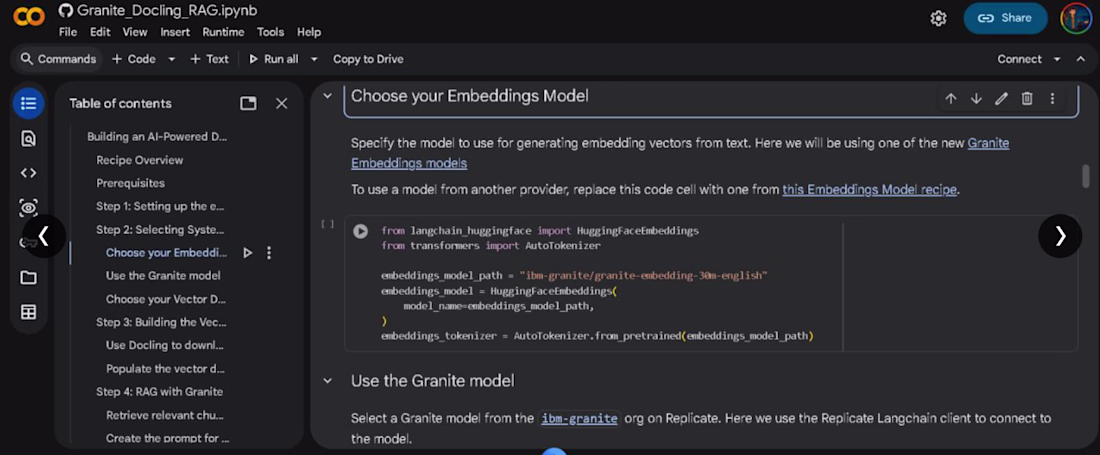Move cell up with arrow icon
The image size is (1100, 455).
[x=951, y=99]
